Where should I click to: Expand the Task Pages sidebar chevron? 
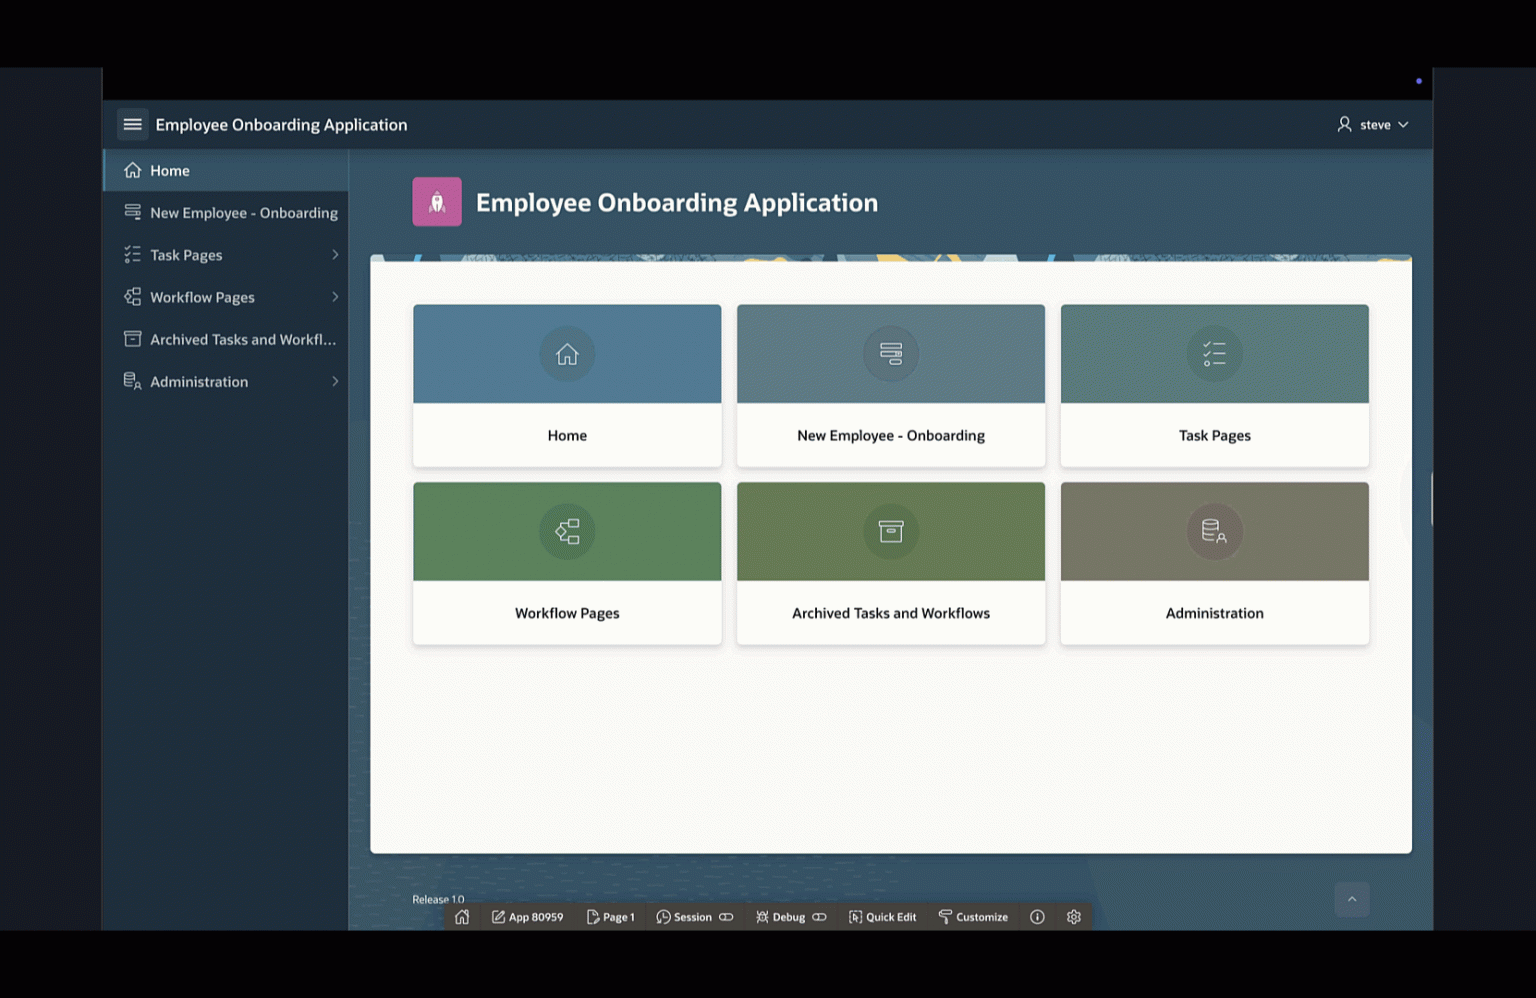coord(335,255)
